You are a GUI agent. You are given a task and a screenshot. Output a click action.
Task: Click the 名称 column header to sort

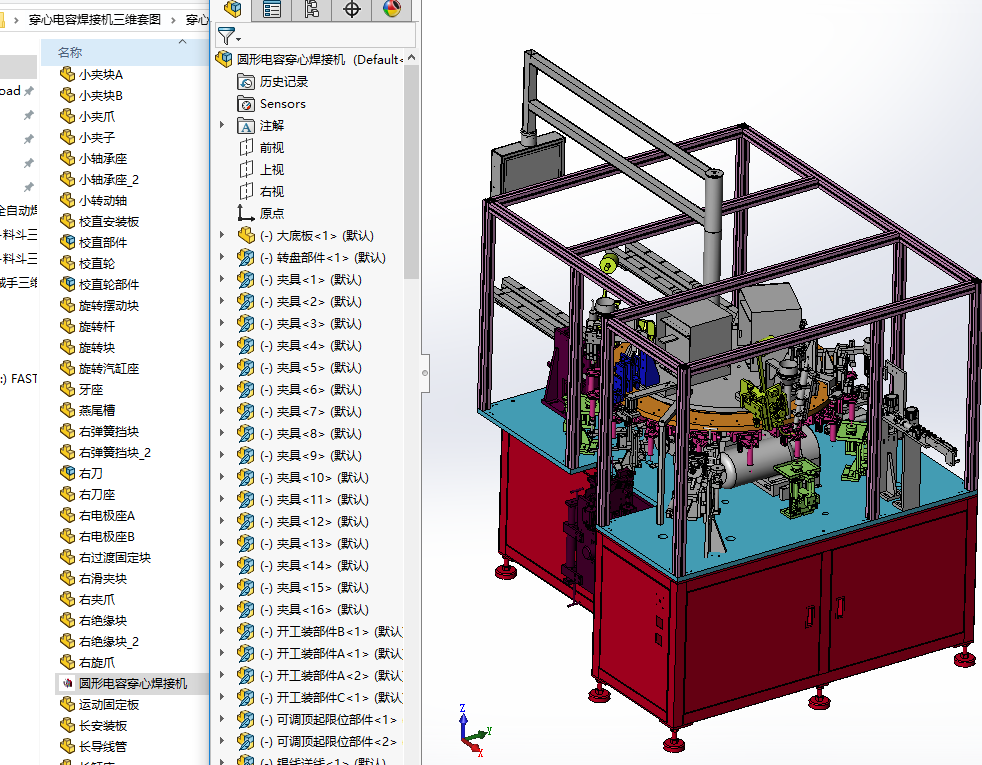click(x=70, y=52)
